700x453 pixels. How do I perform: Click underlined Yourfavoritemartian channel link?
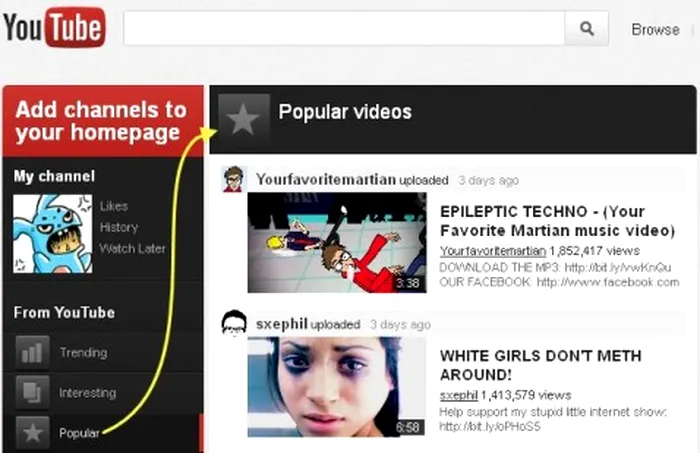pyautogui.click(x=493, y=251)
